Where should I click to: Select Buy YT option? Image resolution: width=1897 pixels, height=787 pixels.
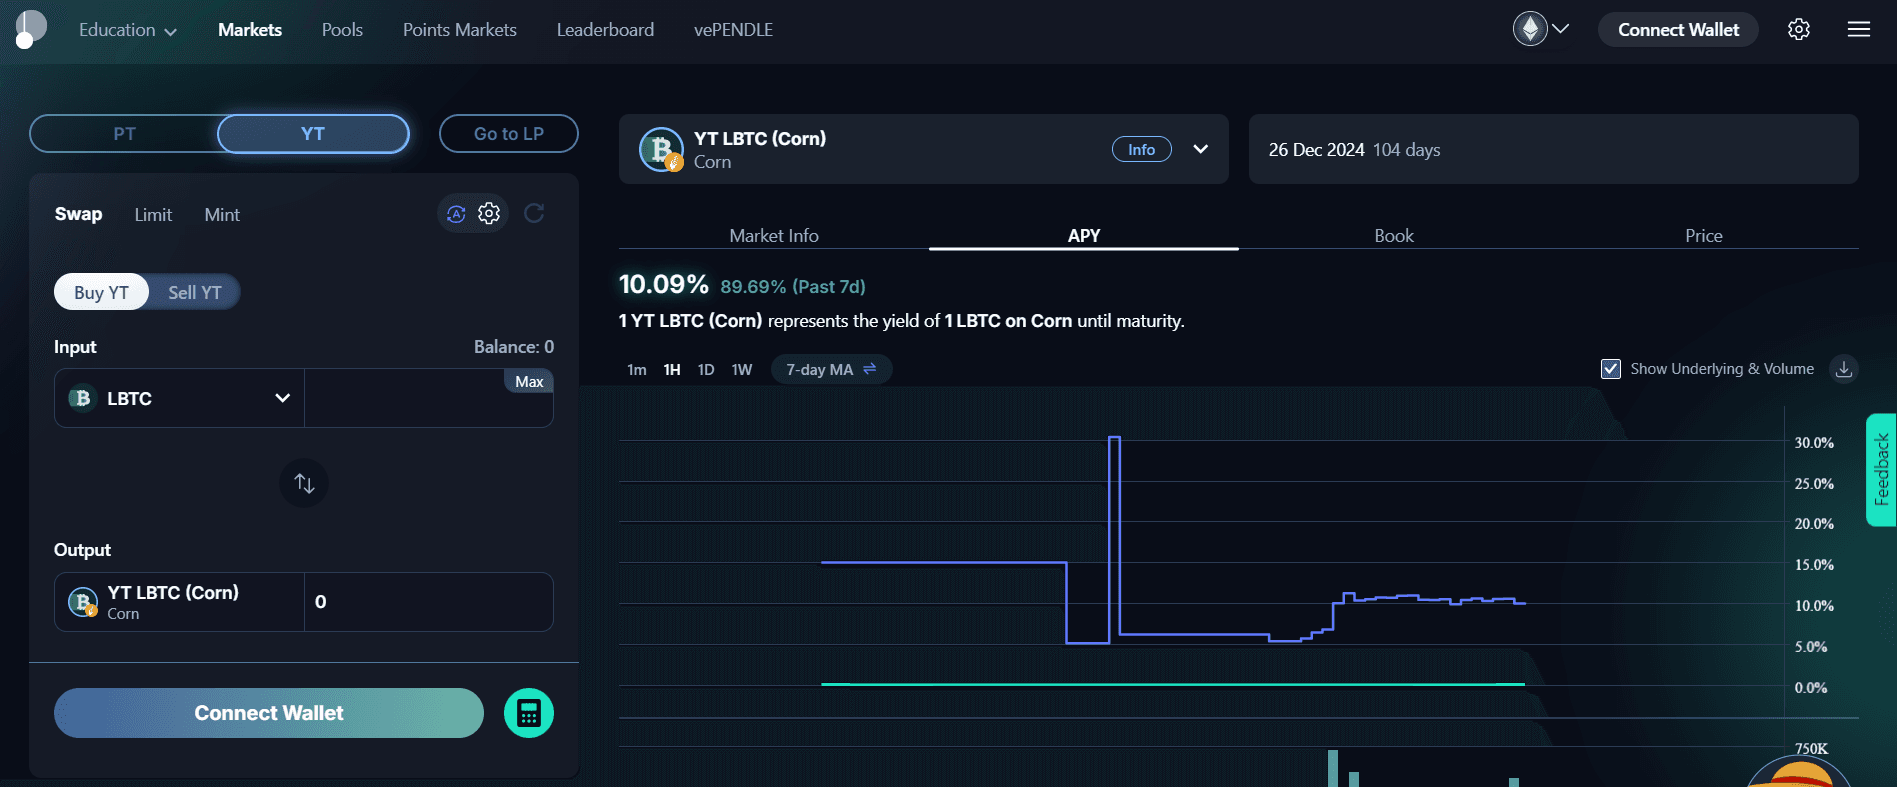coord(101,292)
